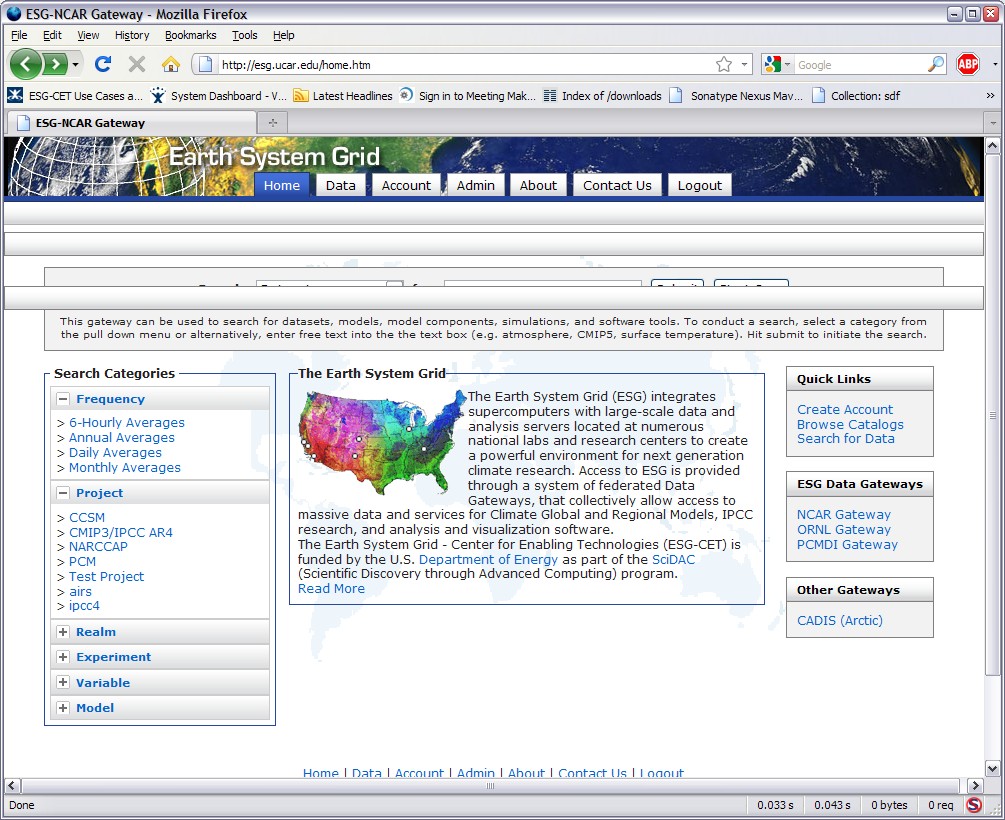Open Latest Headlines RSS feed bookmark

[x=343, y=96]
